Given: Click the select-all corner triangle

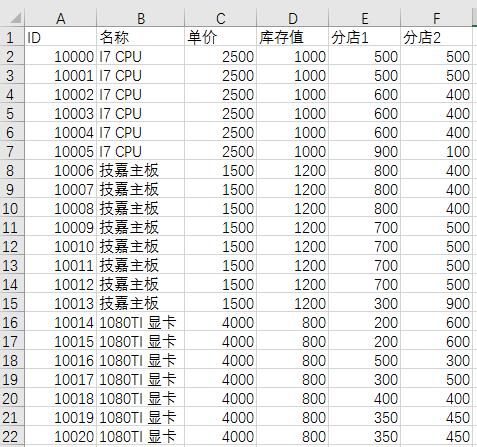Looking at the screenshot, I should [15, 19].
